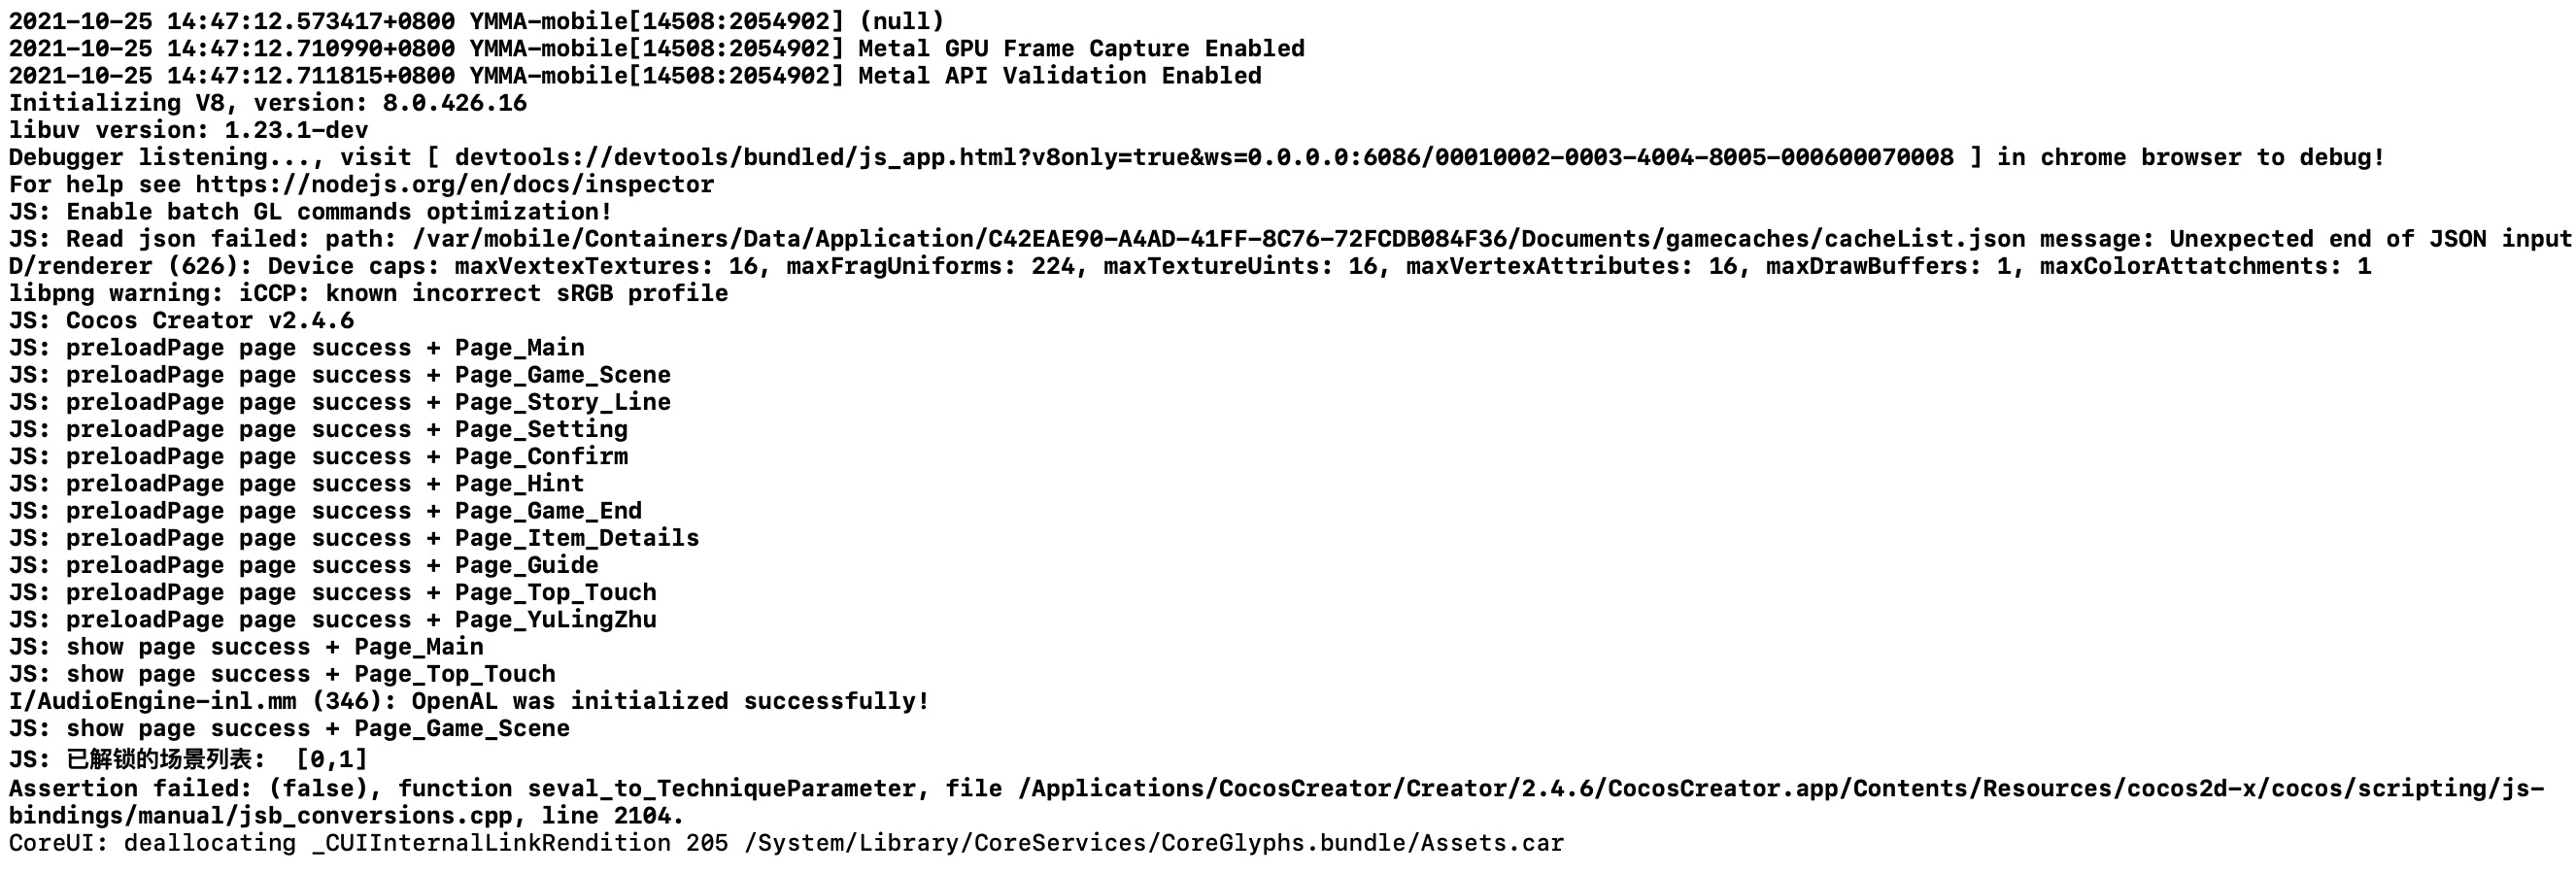Image resolution: width=2576 pixels, height=874 pixels.
Task: Click the libpng iCCP warning line
Action: 368,293
